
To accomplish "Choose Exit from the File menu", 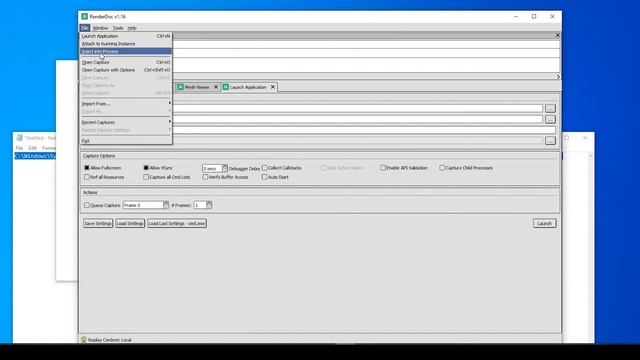I will click(126, 141).
